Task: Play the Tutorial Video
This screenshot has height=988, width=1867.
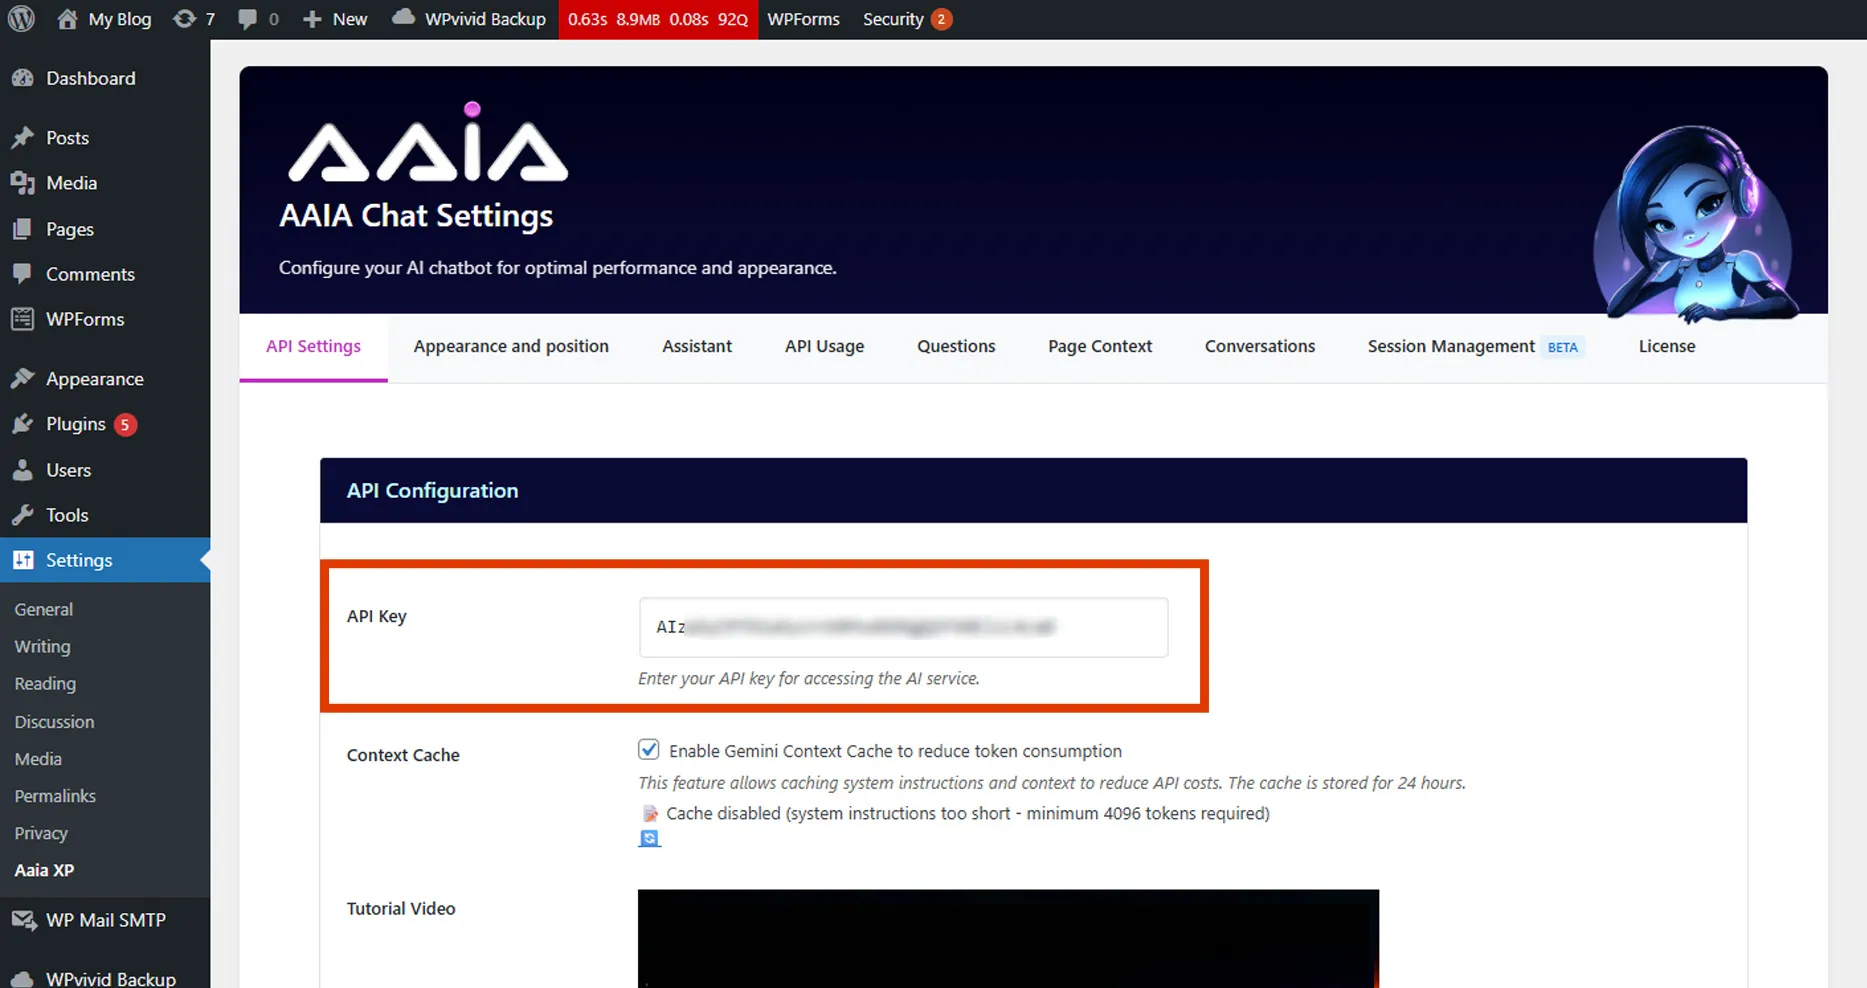Action: pyautogui.click(x=1008, y=938)
